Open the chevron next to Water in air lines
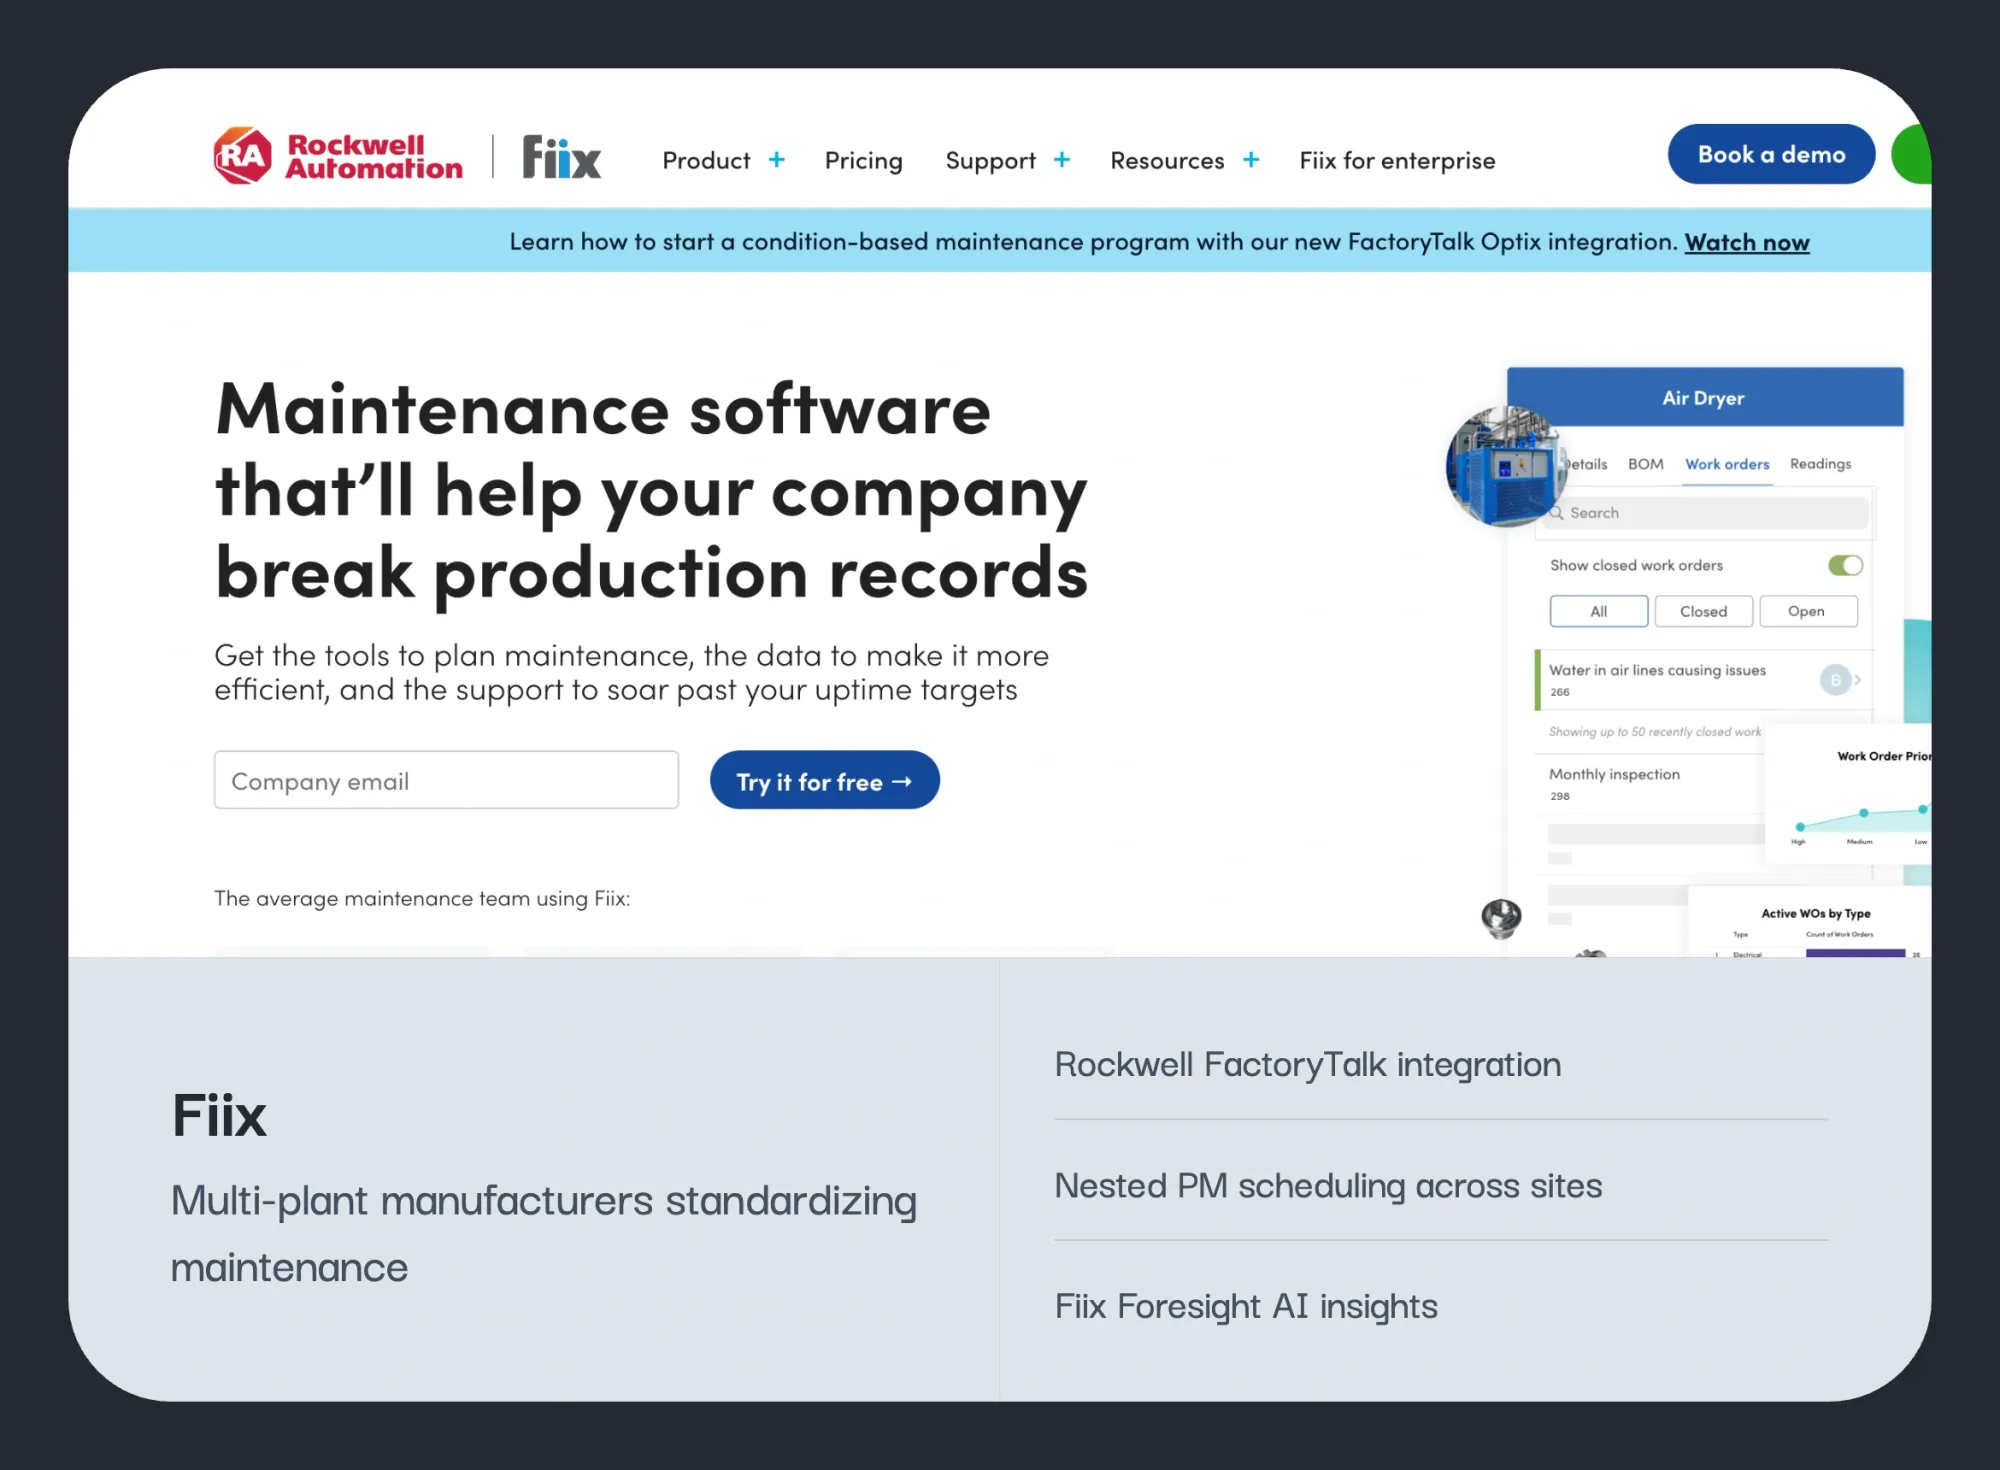Image resolution: width=2000 pixels, height=1470 pixels. click(1858, 680)
